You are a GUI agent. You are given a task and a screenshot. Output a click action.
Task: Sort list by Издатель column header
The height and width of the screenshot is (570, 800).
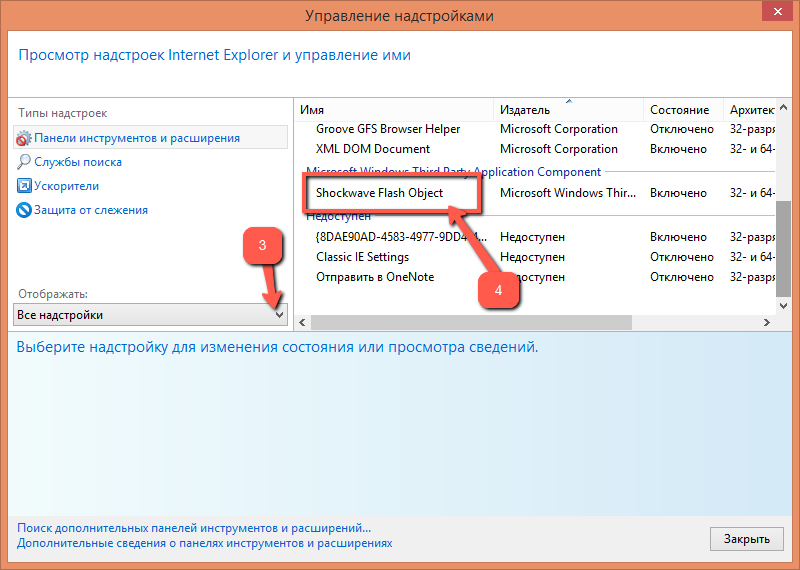coord(568,110)
